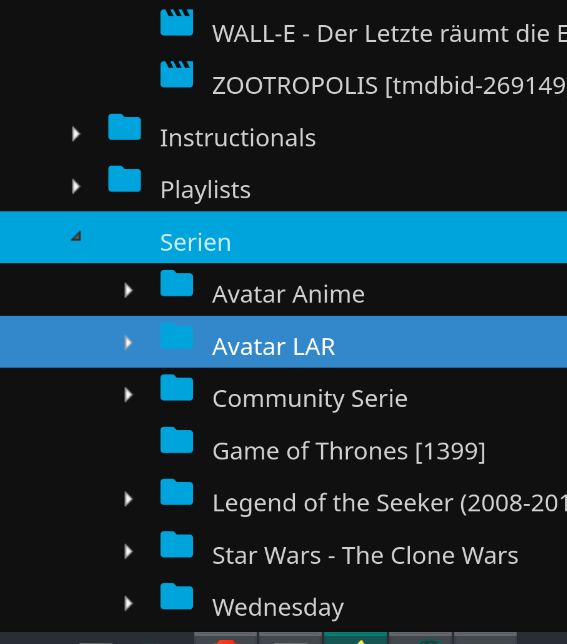Click the WALL-E movie clapperboard icon
Screen dimensions: 567x644
(177, 23)
